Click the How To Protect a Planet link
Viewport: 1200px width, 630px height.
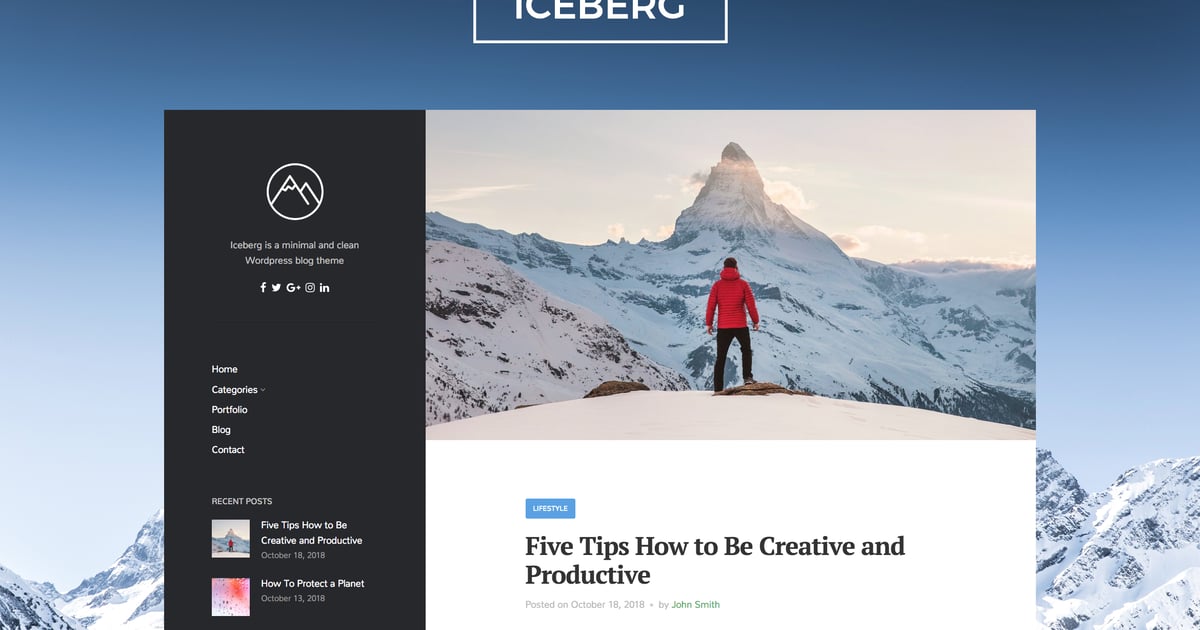point(312,583)
